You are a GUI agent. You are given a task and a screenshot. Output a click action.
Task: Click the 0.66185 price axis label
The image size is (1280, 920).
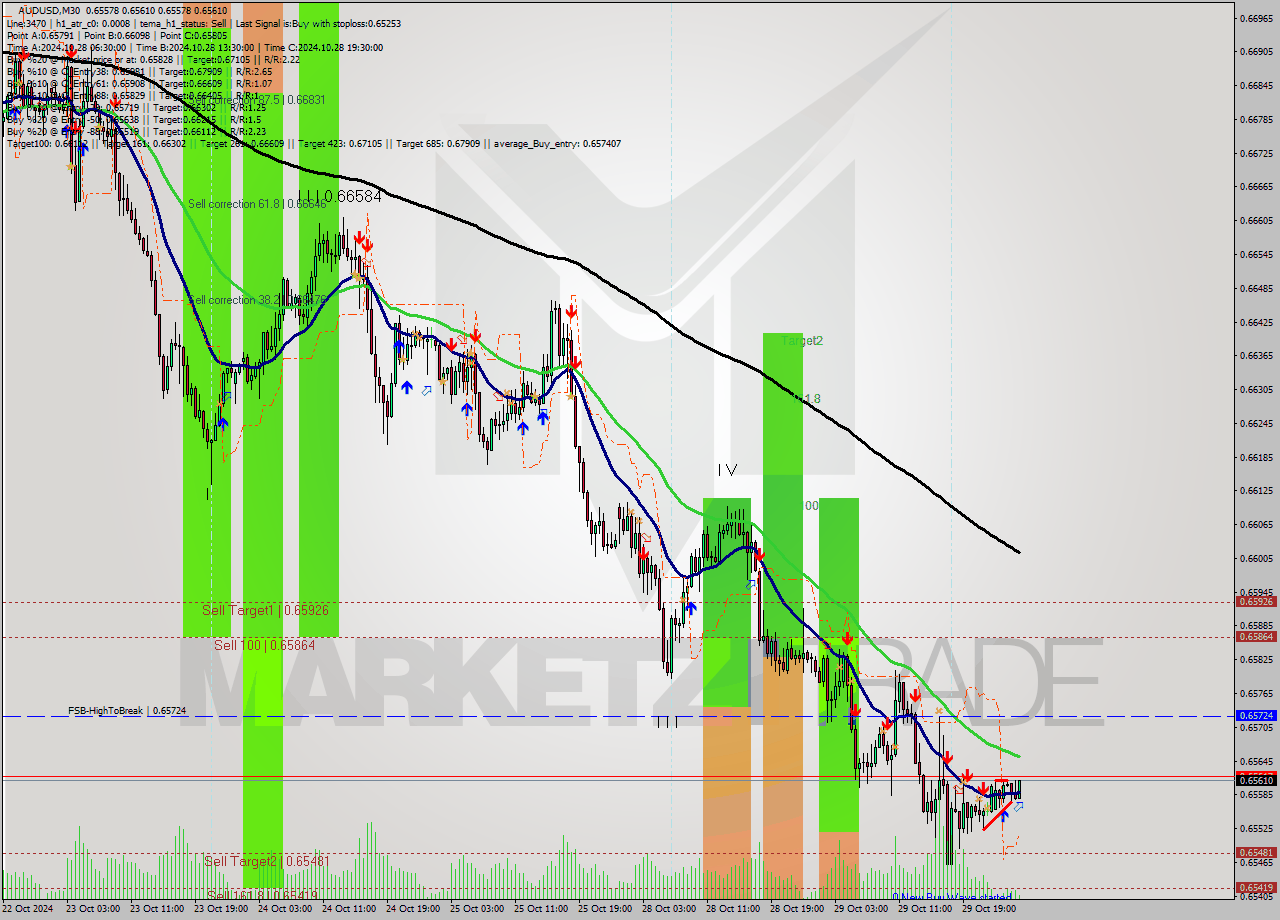pyautogui.click(x=1256, y=457)
